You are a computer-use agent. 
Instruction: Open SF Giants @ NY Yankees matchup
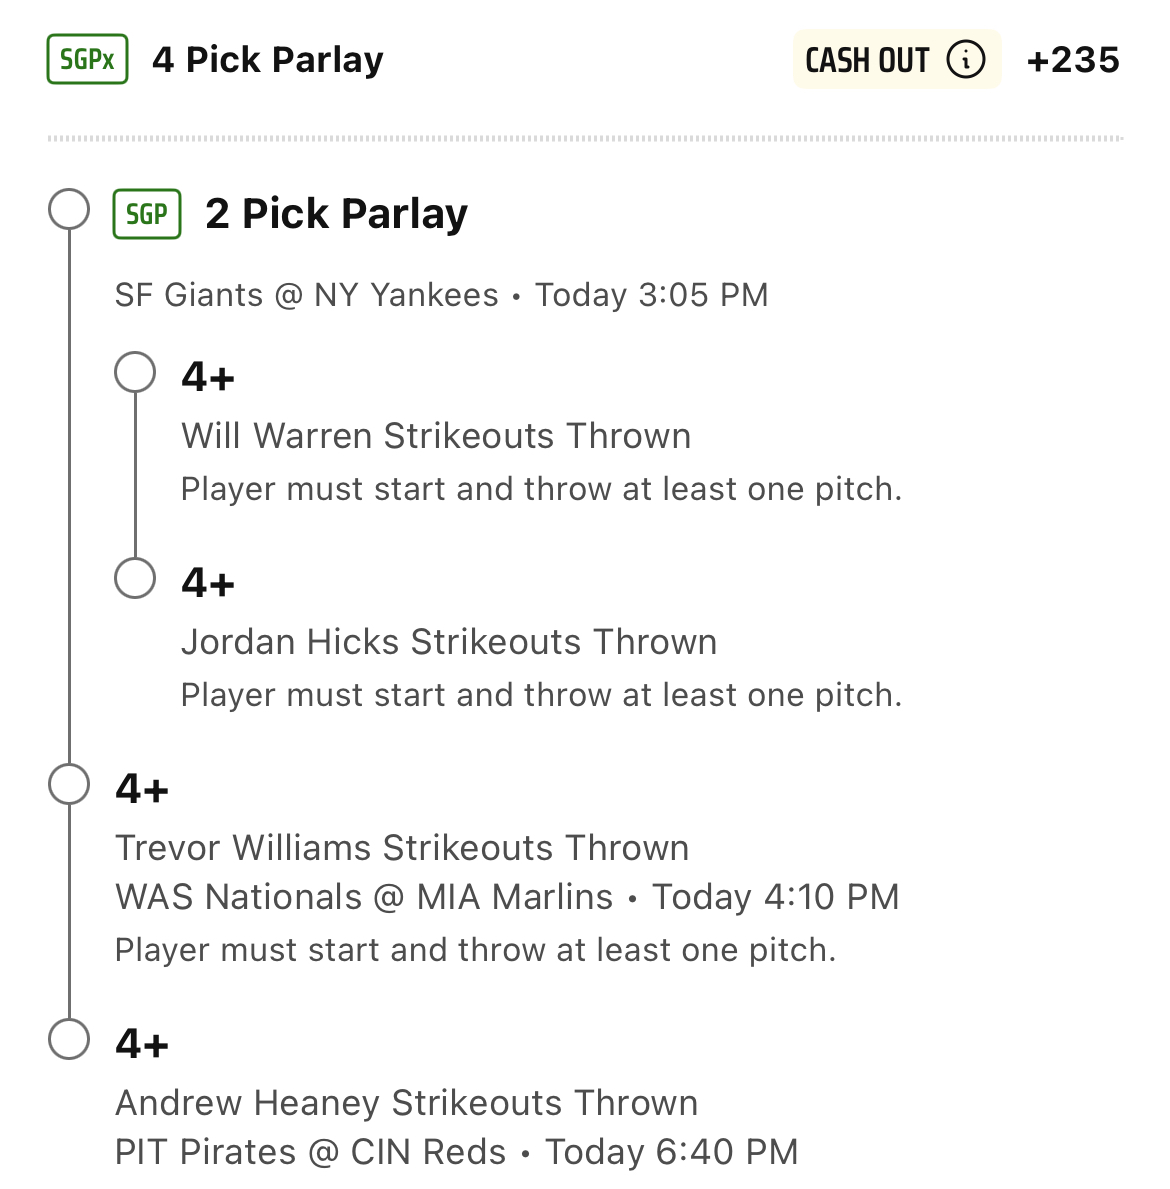(306, 295)
